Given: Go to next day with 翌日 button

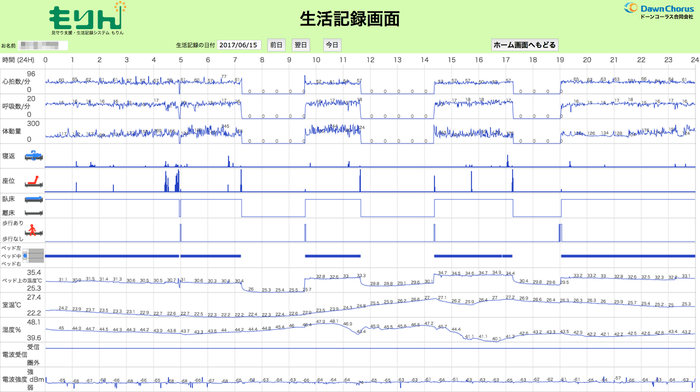Looking at the screenshot, I should pyautogui.click(x=301, y=45).
